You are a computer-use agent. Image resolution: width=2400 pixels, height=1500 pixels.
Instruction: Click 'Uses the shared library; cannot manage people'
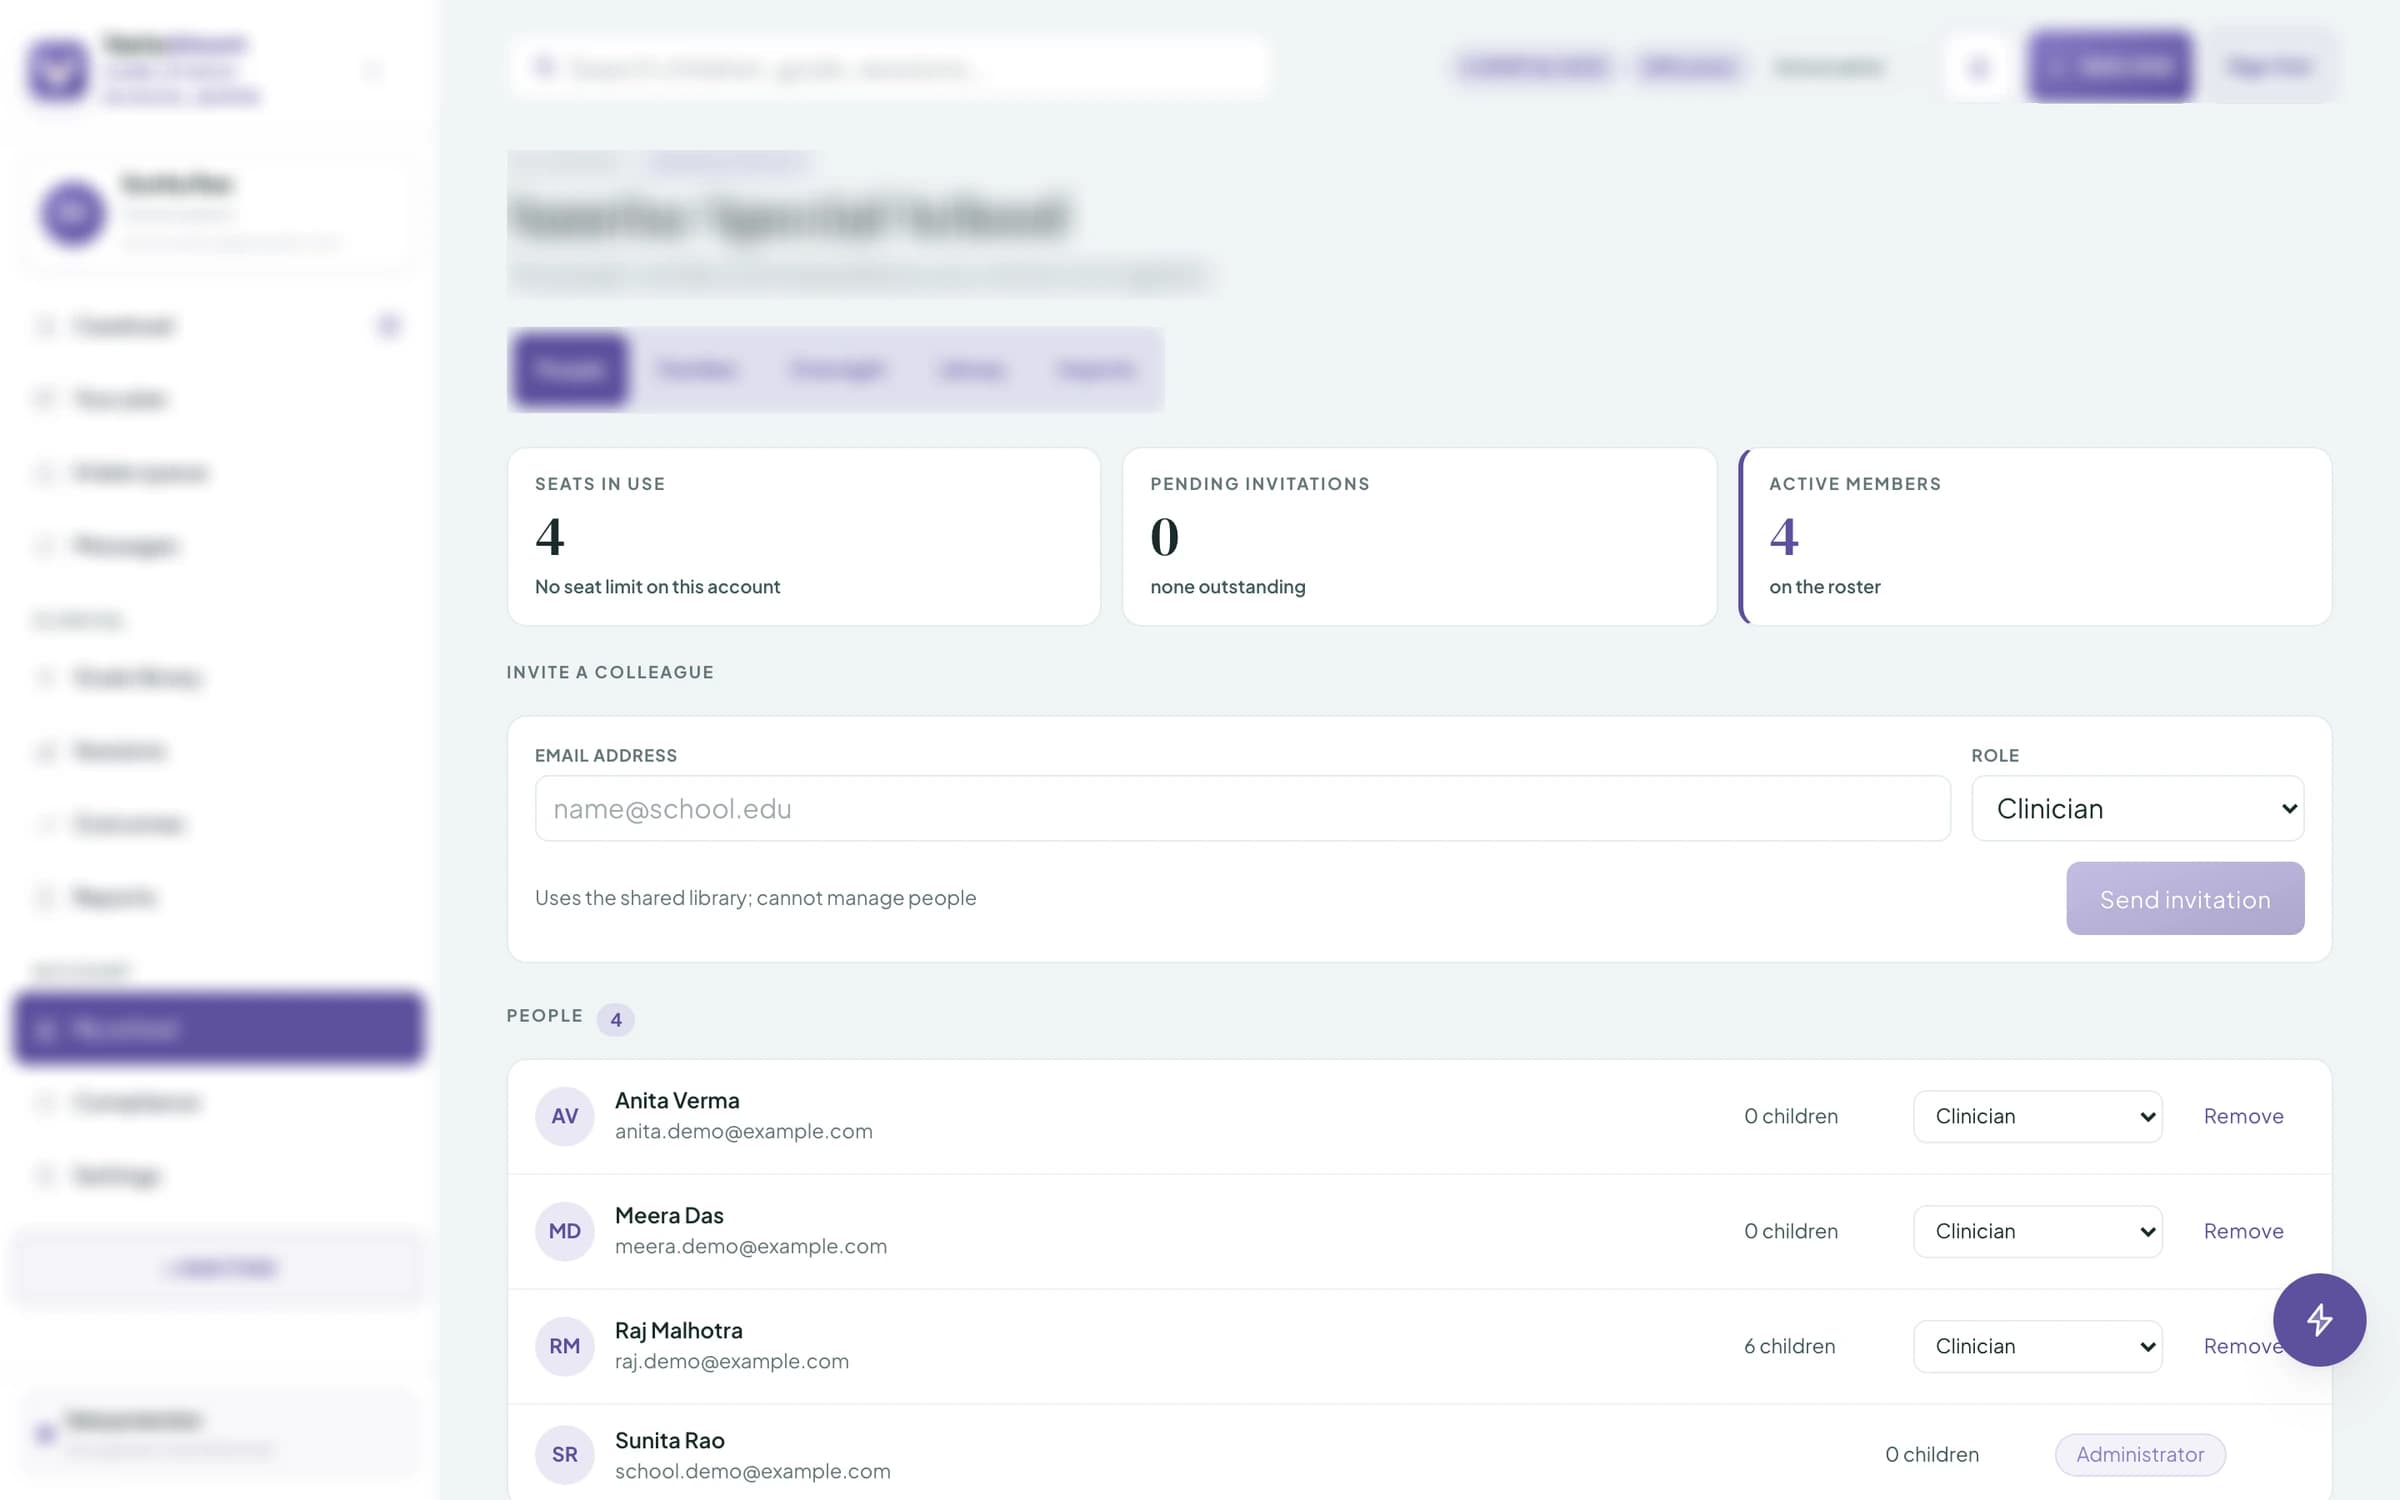pyautogui.click(x=755, y=898)
